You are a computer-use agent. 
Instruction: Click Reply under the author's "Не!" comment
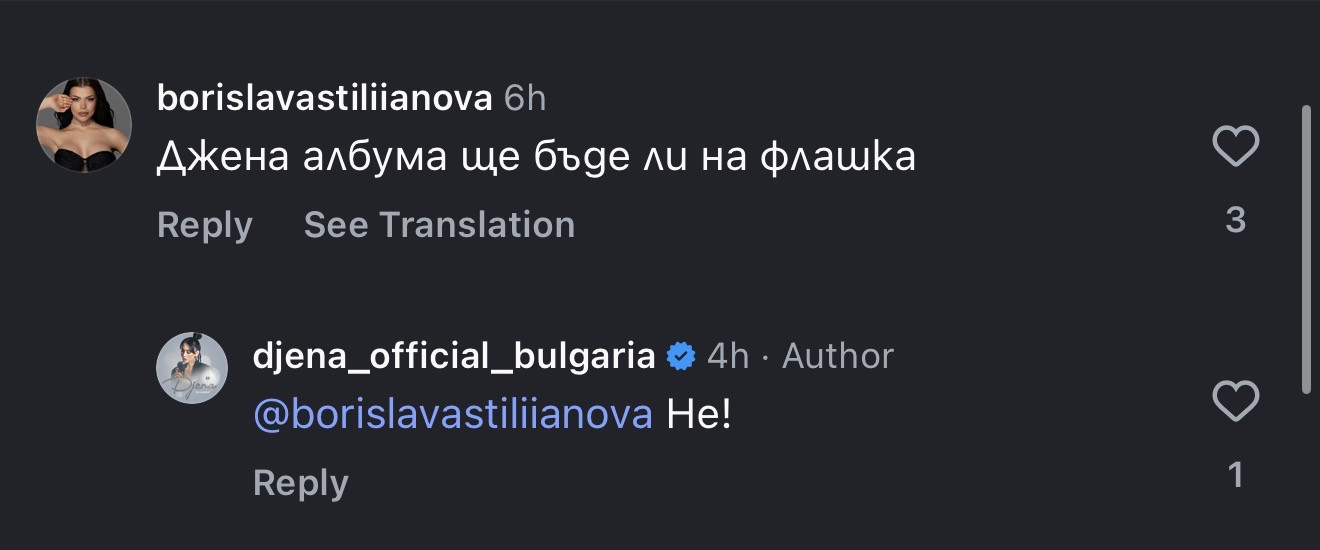click(x=300, y=483)
